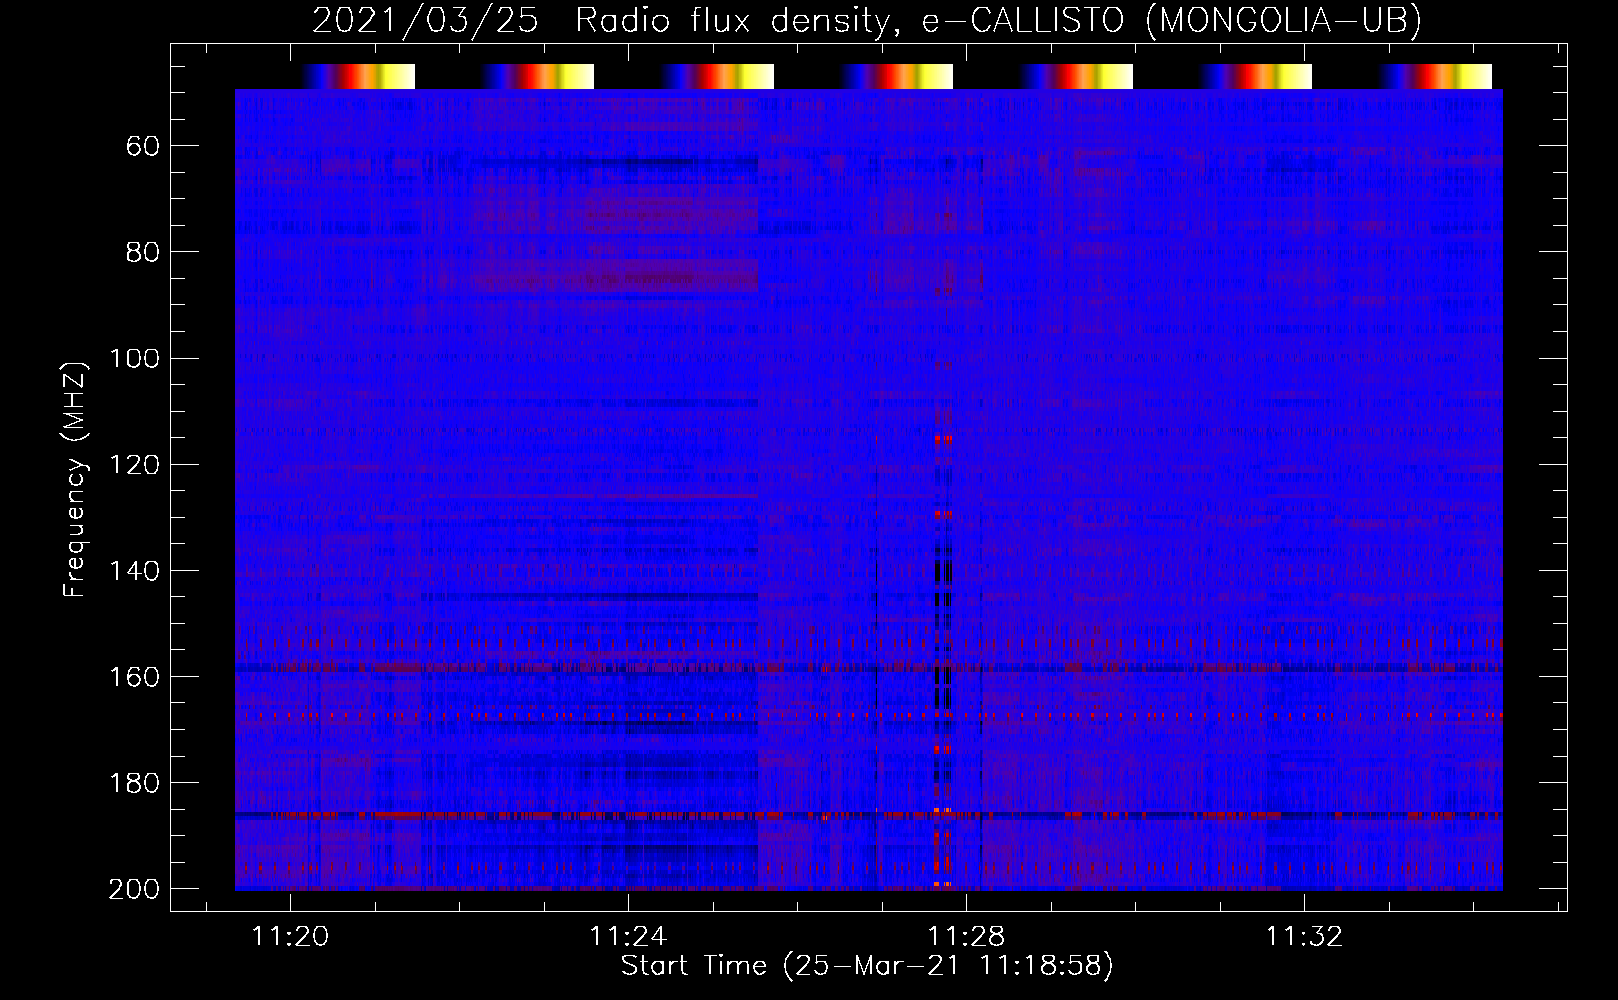Screen dimensions: 1618x1000
Task: Click the 200 frequency tick label
Action: point(134,888)
